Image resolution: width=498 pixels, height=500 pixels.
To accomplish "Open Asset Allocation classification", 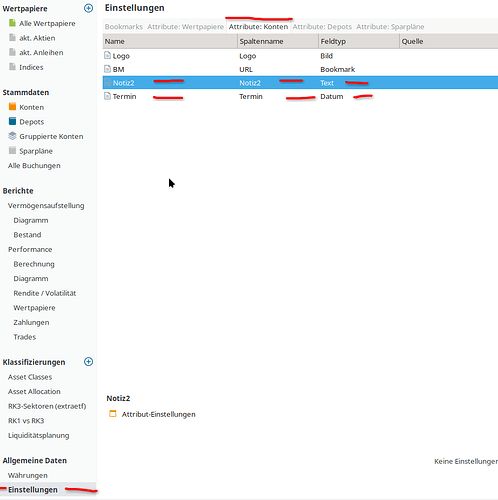I will pyautogui.click(x=34, y=392).
